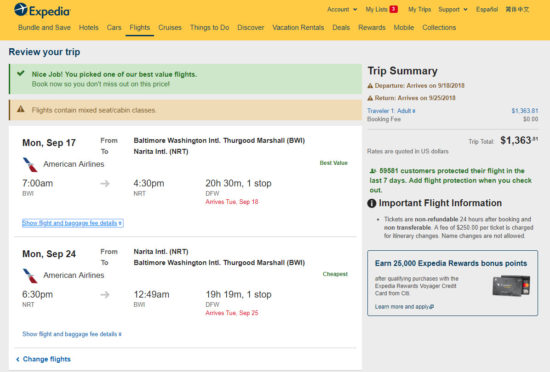
Task: Open My Lists link
Action: point(376,9)
